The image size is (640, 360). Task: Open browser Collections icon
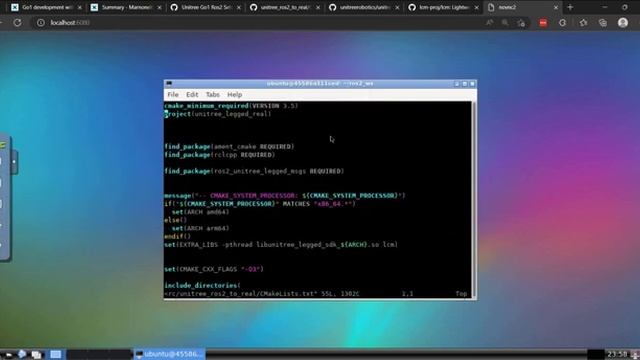click(603, 23)
